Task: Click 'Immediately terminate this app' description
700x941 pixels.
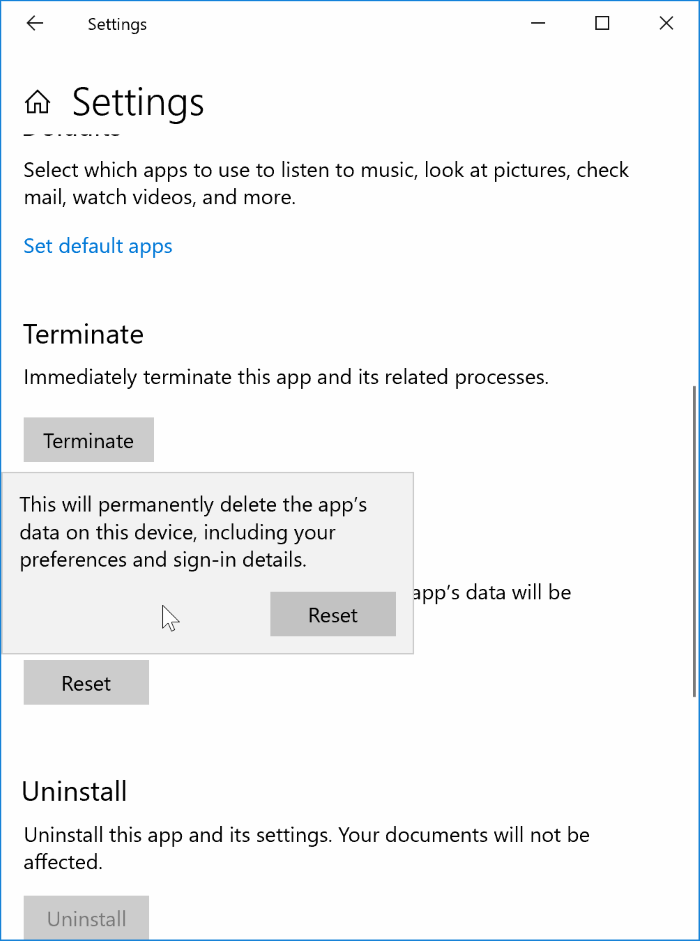Action: [x=286, y=377]
